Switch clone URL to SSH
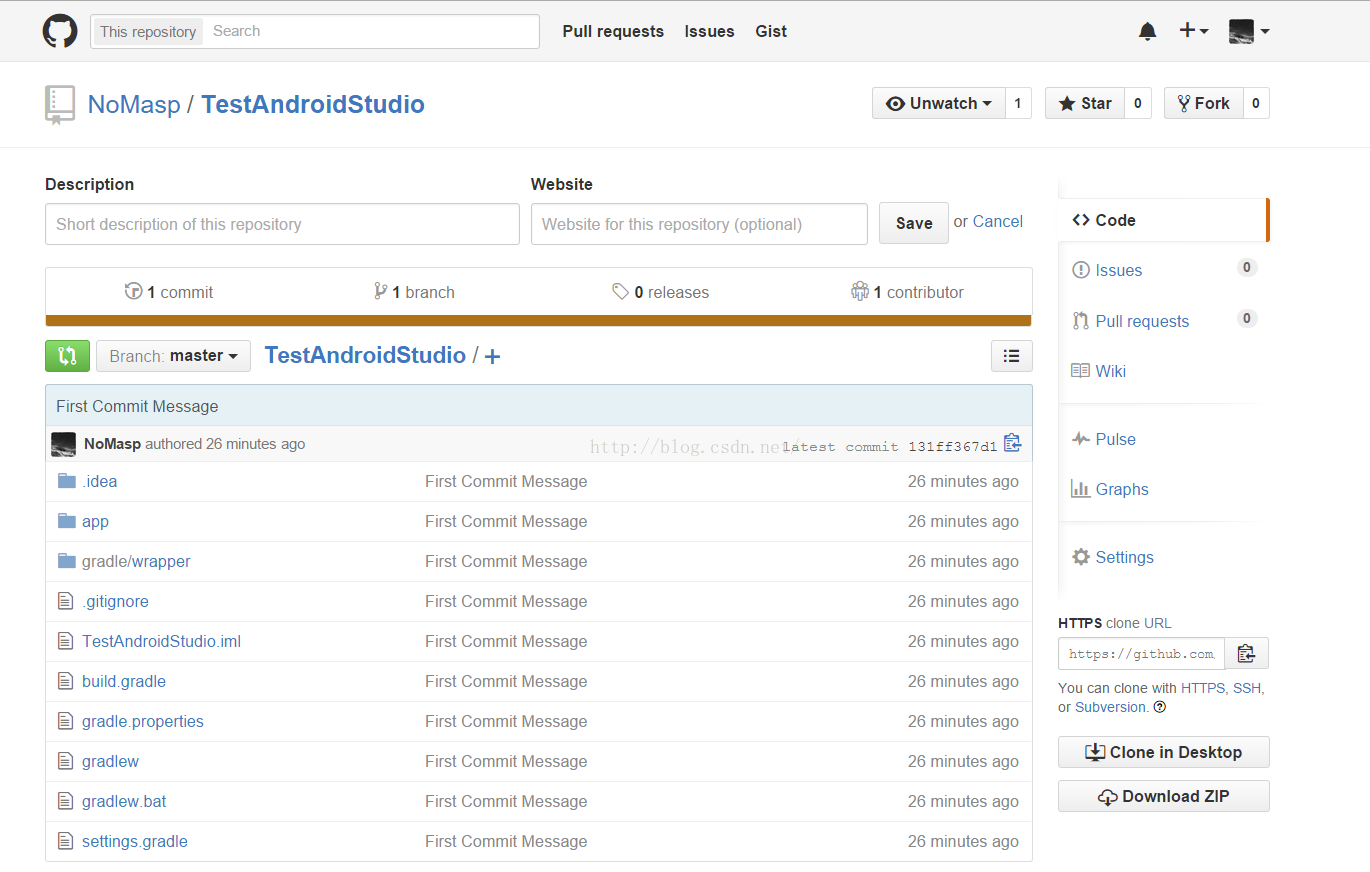The image size is (1370, 872). click(1247, 688)
